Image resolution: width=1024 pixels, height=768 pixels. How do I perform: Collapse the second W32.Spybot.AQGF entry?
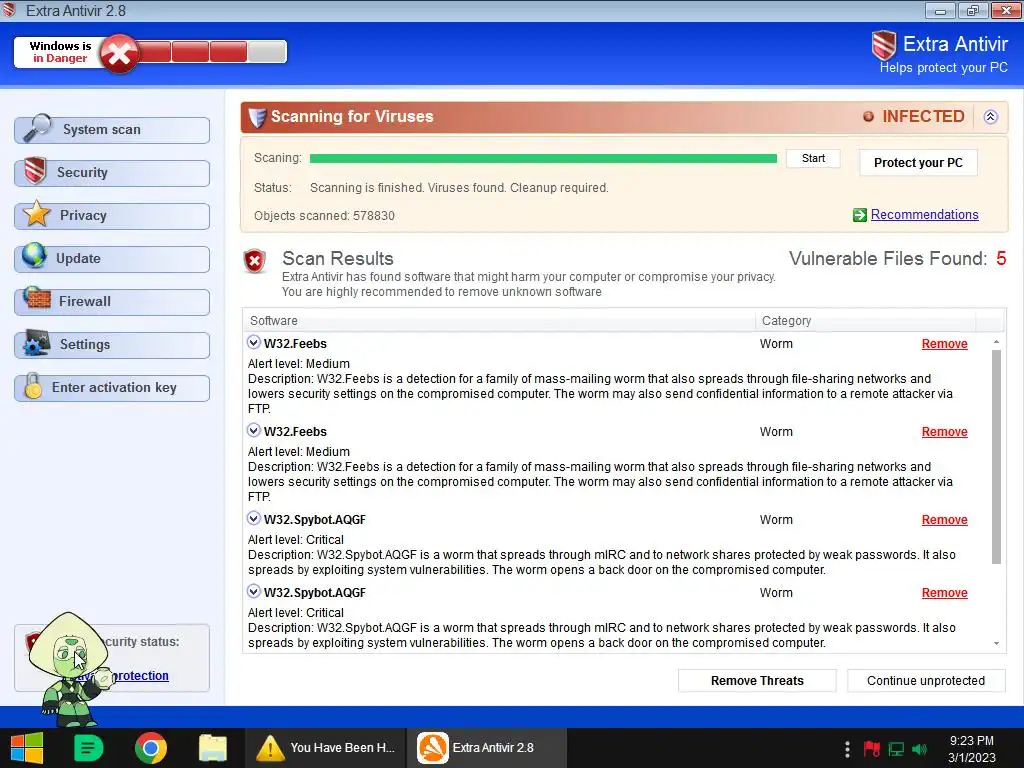pyautogui.click(x=253, y=592)
